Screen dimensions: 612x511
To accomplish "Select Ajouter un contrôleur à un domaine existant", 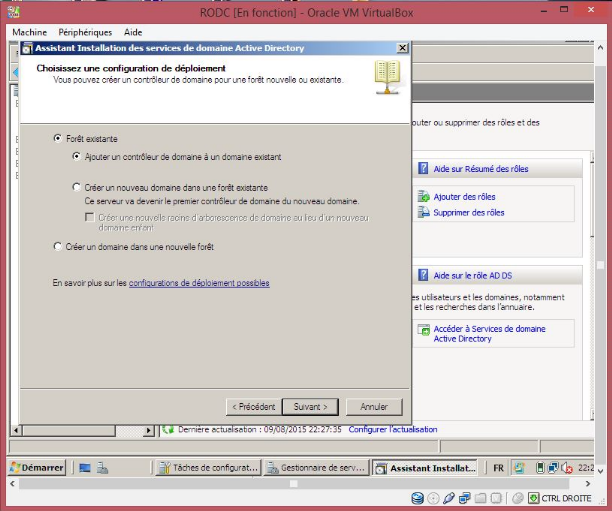I will click(77, 157).
